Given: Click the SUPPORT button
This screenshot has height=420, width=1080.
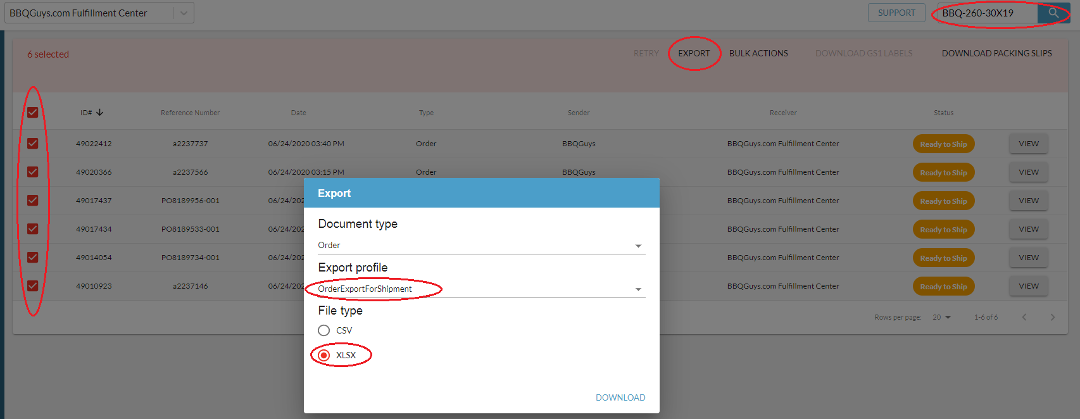Looking at the screenshot, I should (896, 12).
